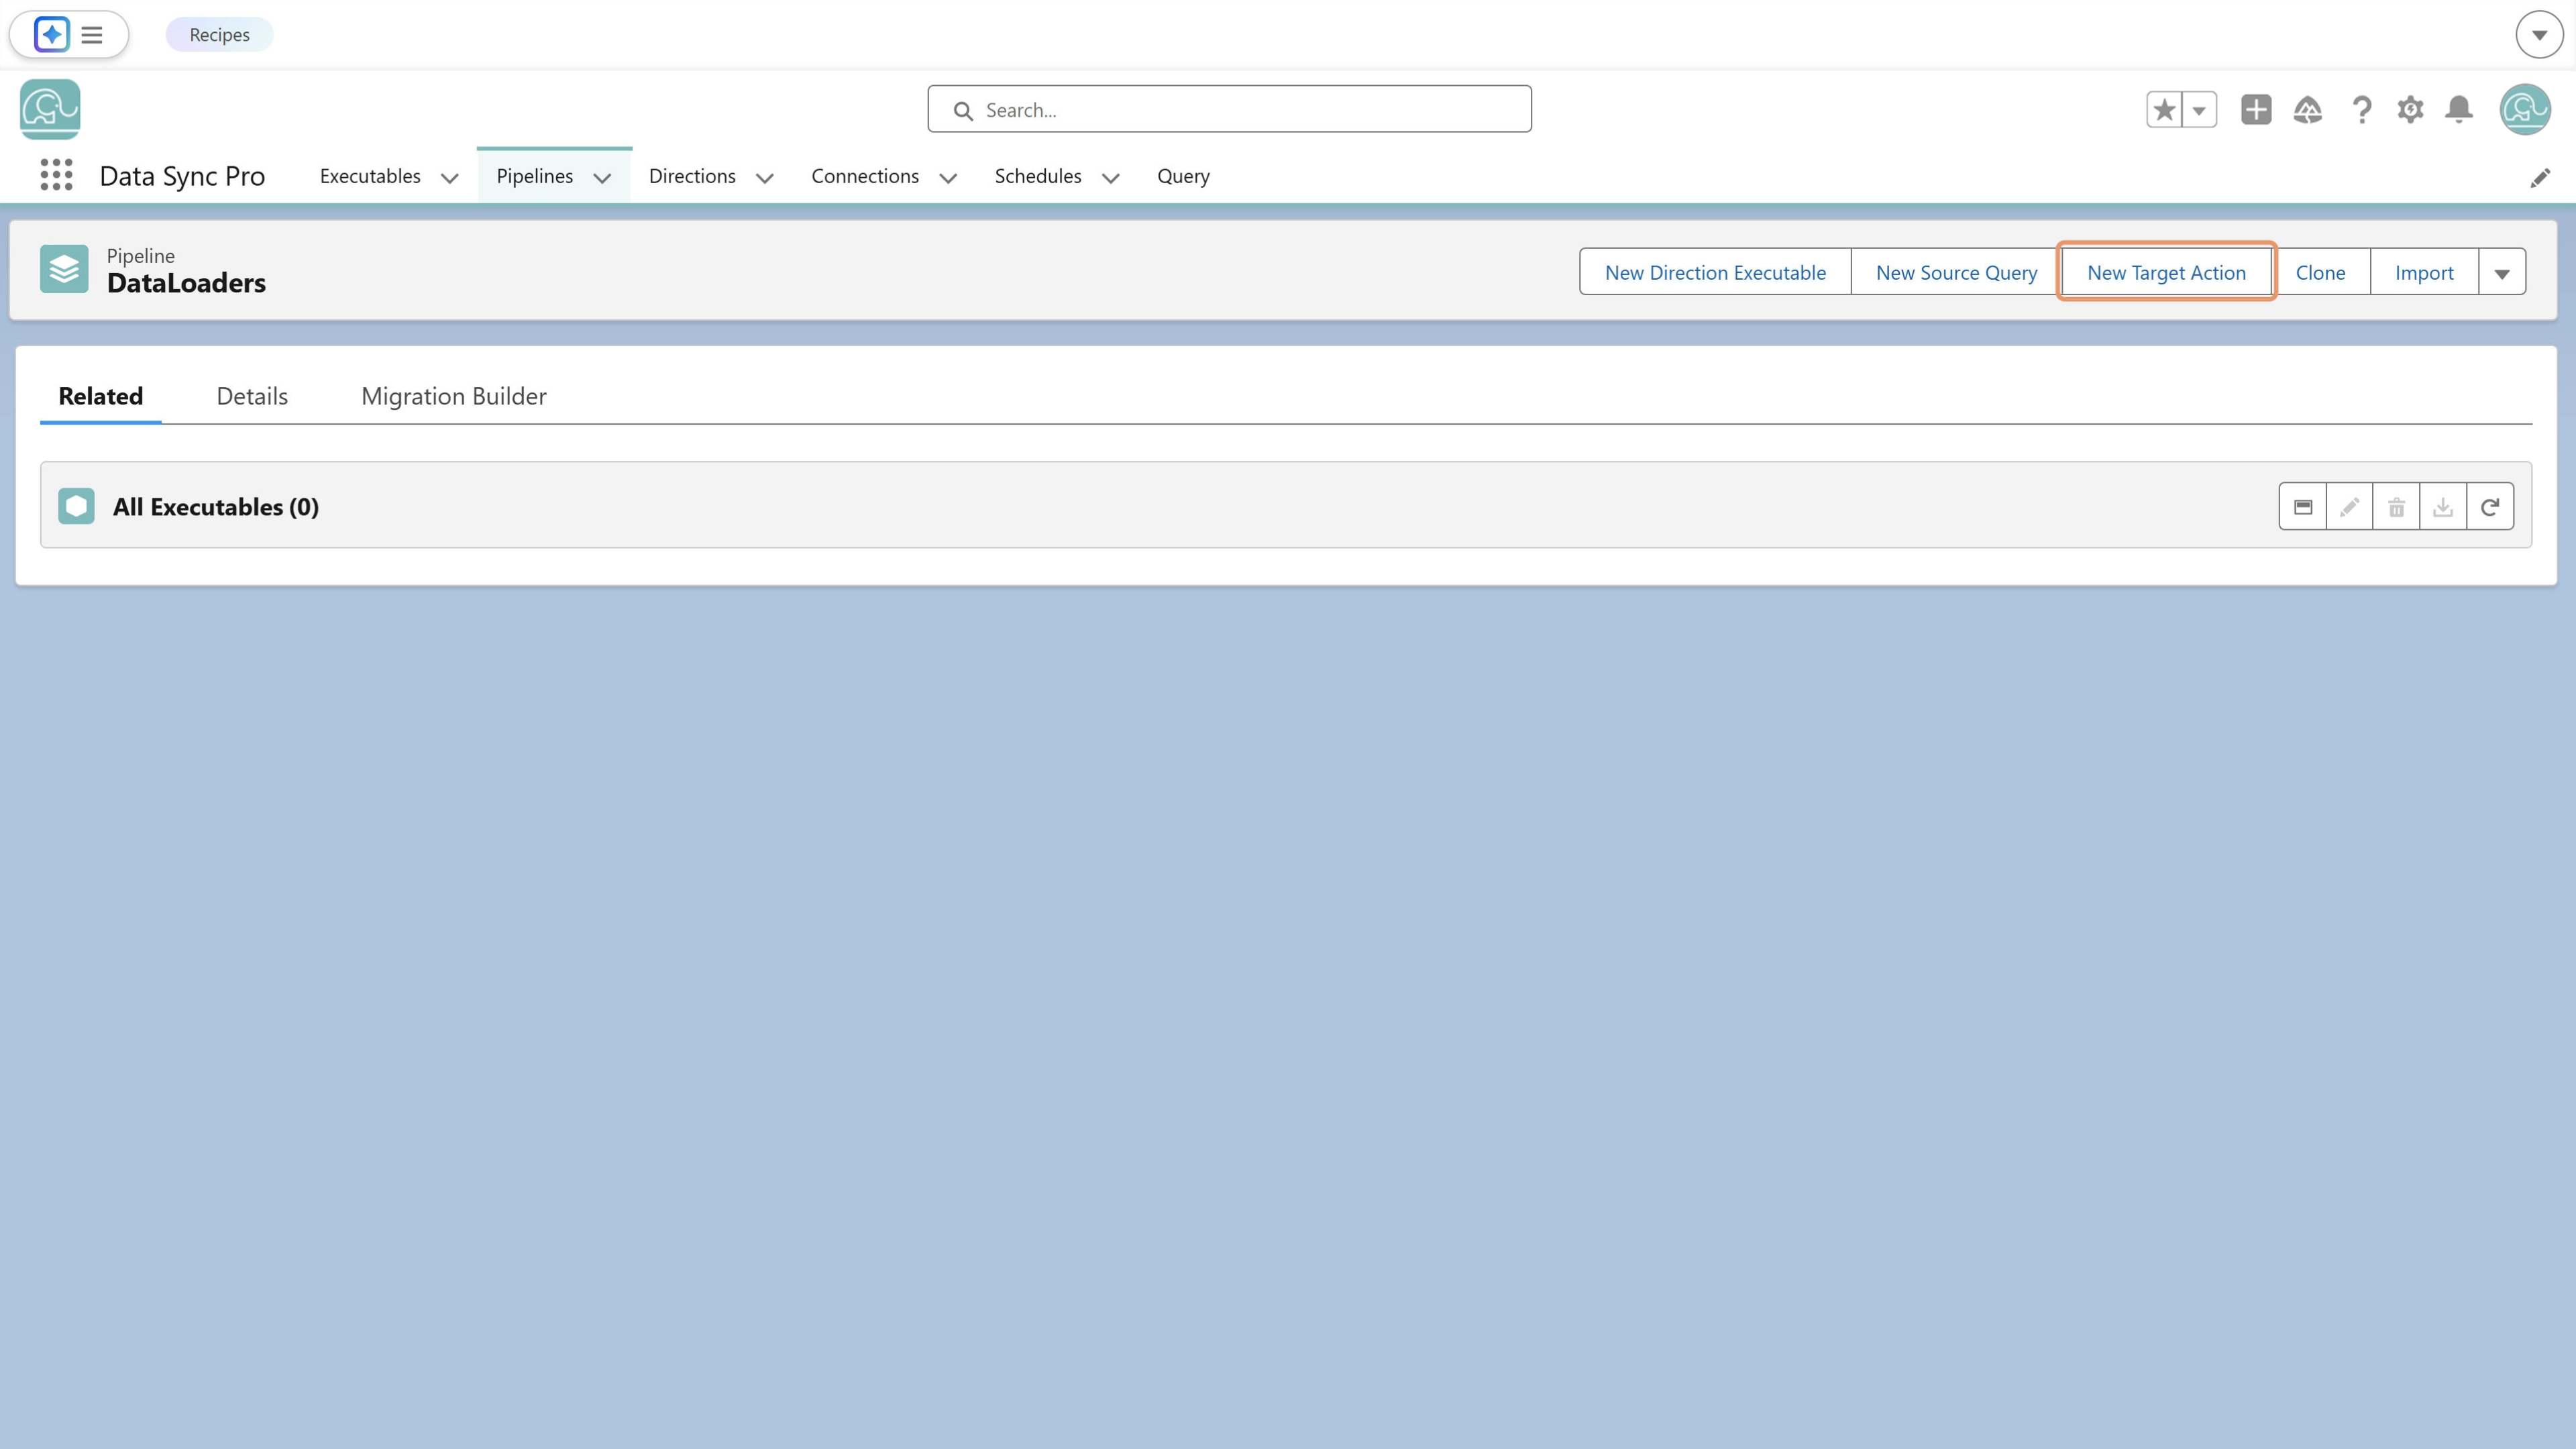Click the All Executables (0) heading link
The image size is (2576, 1449).
(x=216, y=507)
